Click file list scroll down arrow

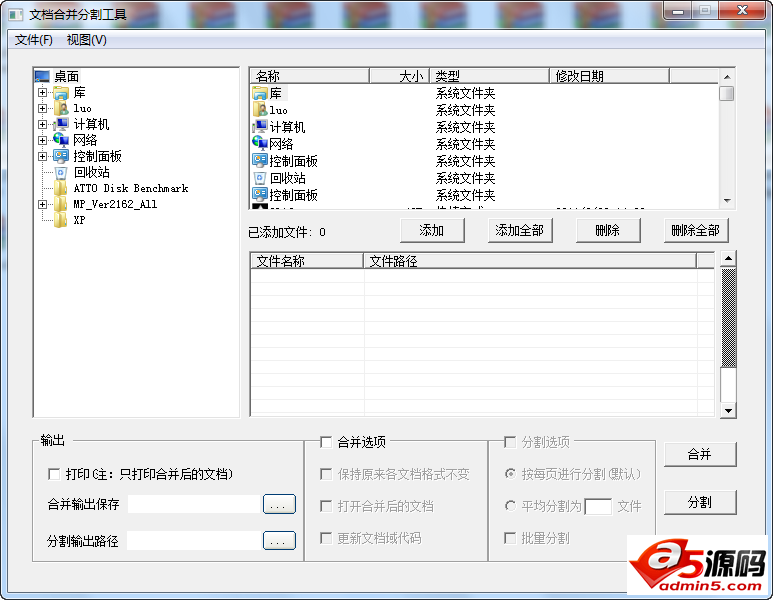point(727,201)
